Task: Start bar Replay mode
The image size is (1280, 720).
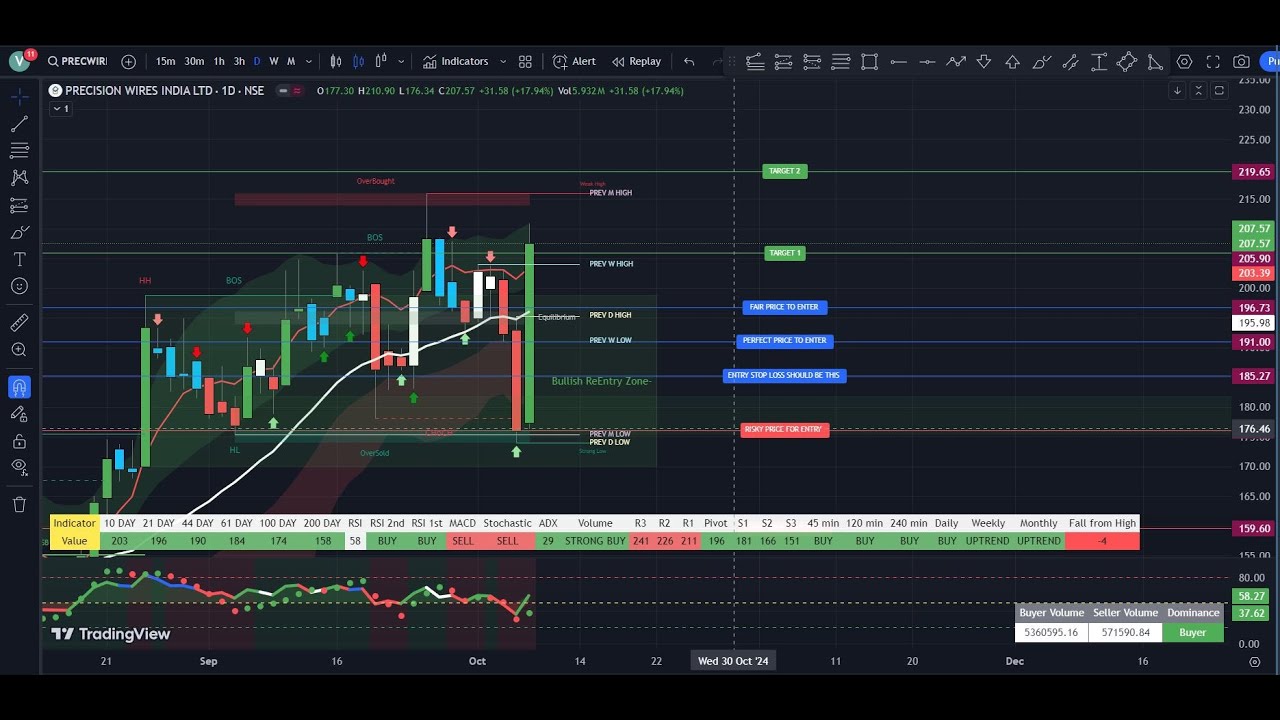Action: click(637, 61)
